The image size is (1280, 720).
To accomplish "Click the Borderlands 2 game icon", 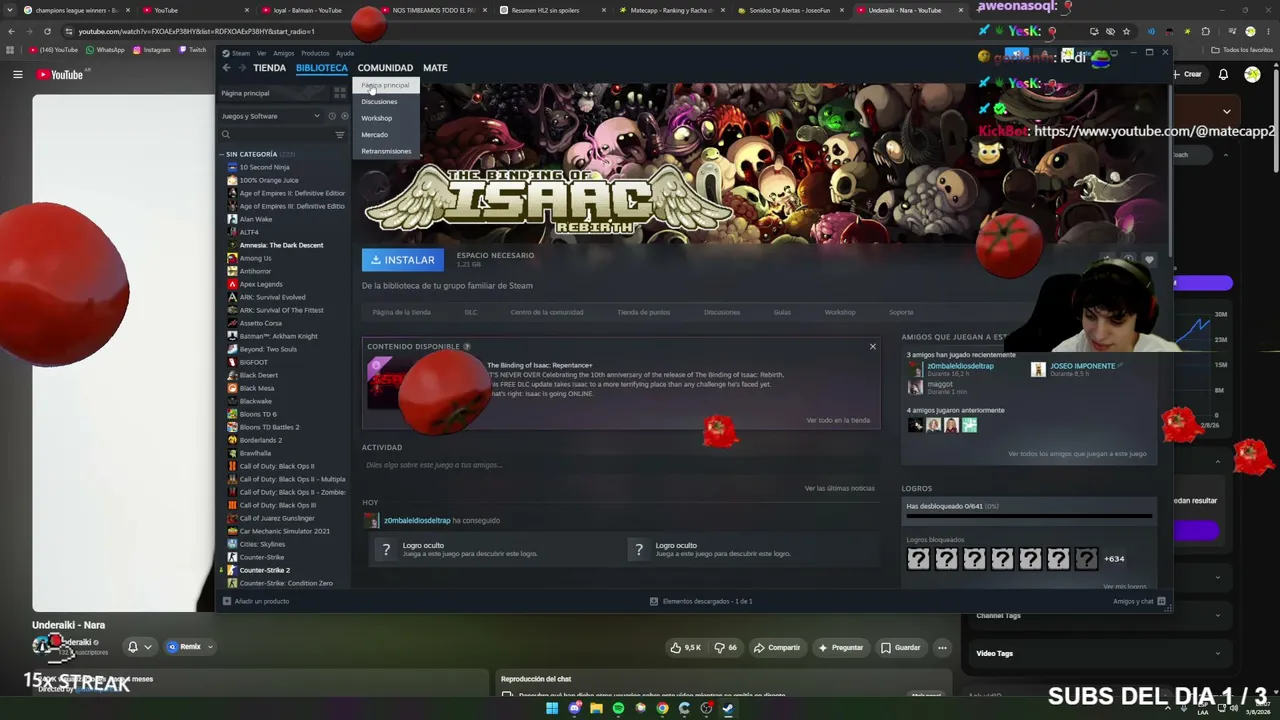I will point(232,440).
